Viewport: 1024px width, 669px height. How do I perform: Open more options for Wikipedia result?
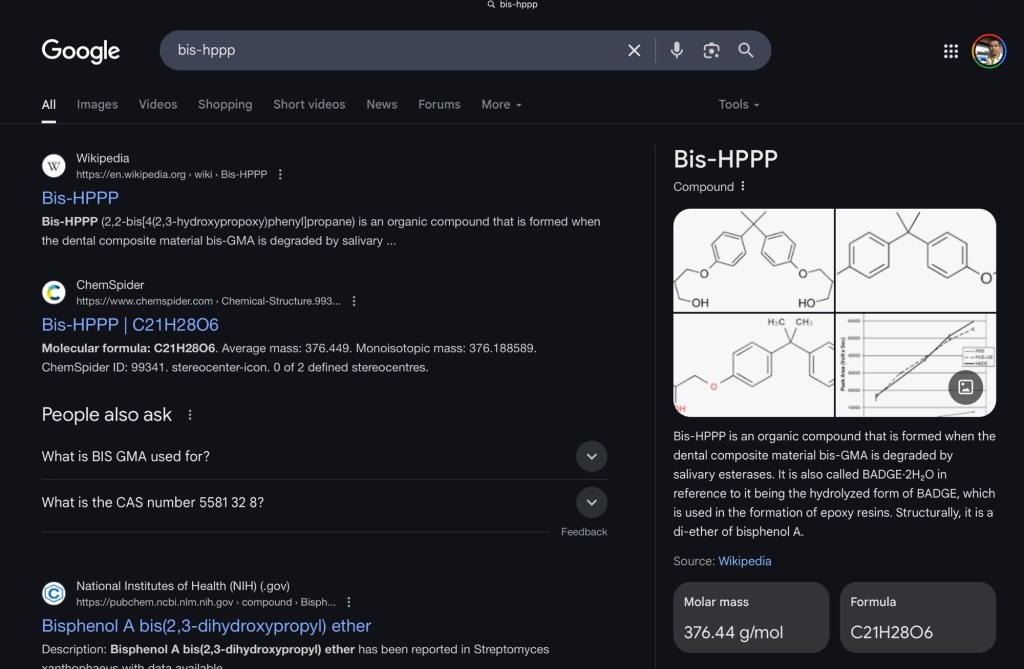point(280,174)
